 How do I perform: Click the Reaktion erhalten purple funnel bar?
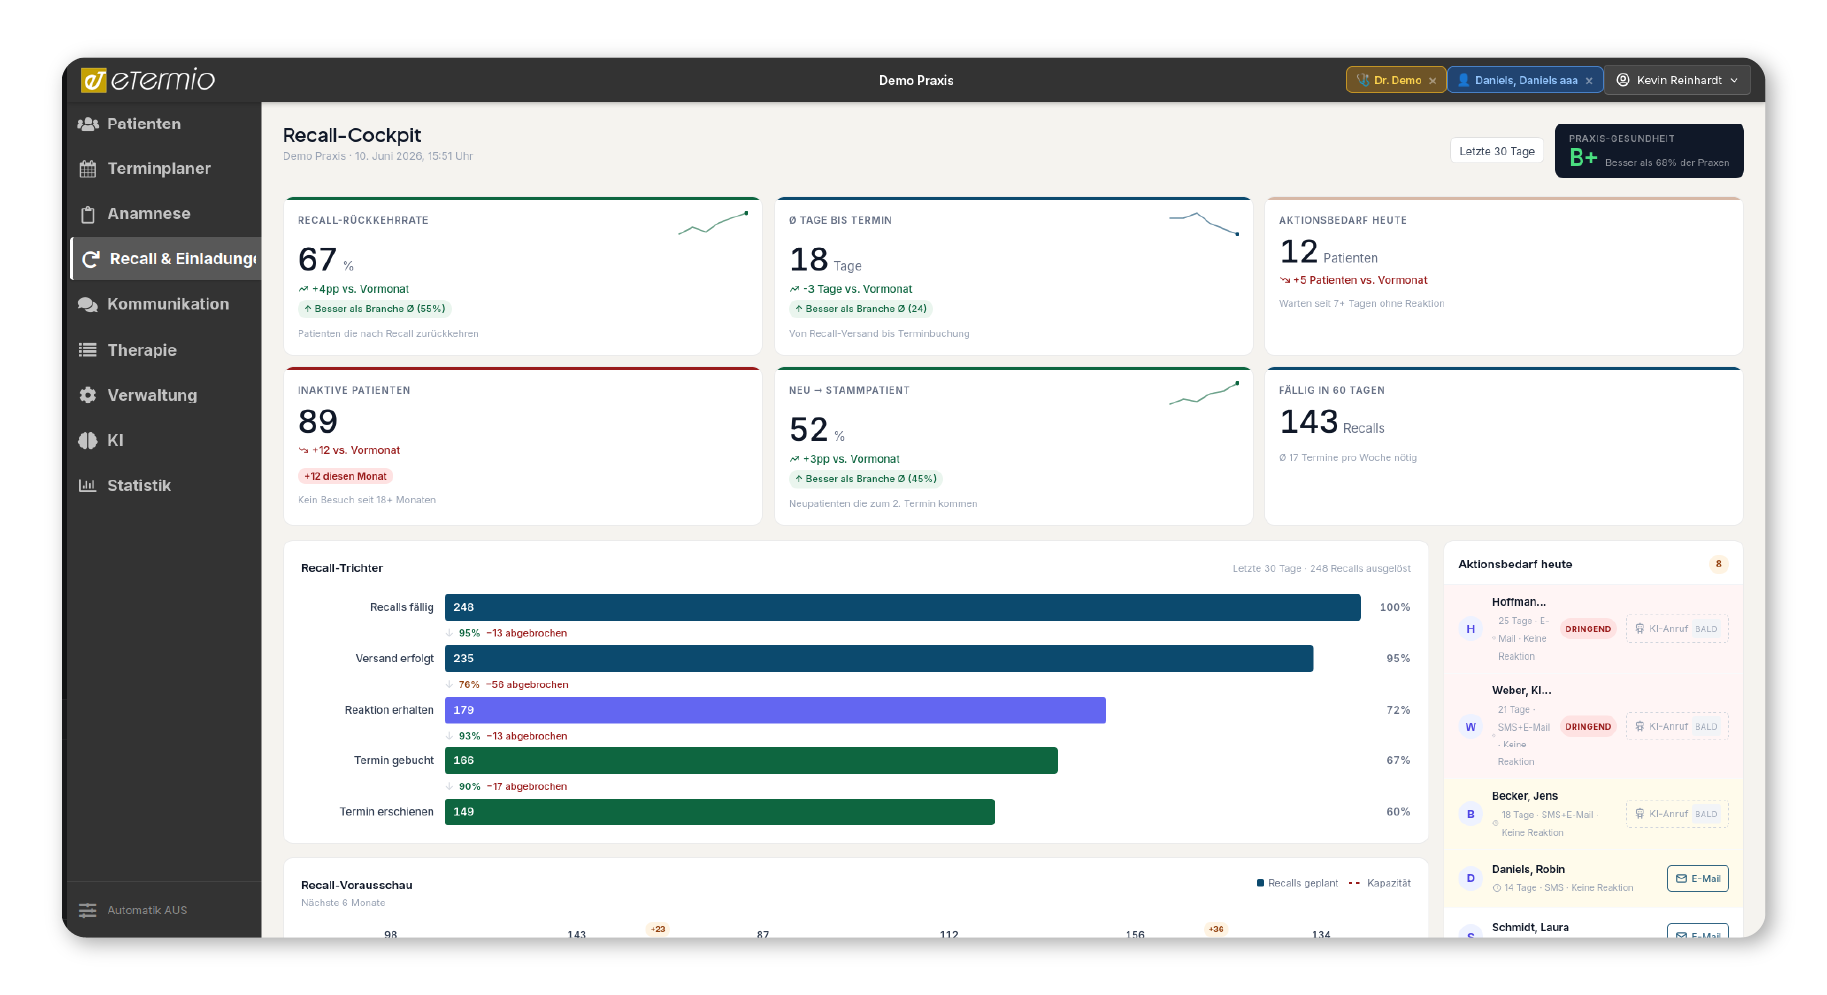click(775, 710)
